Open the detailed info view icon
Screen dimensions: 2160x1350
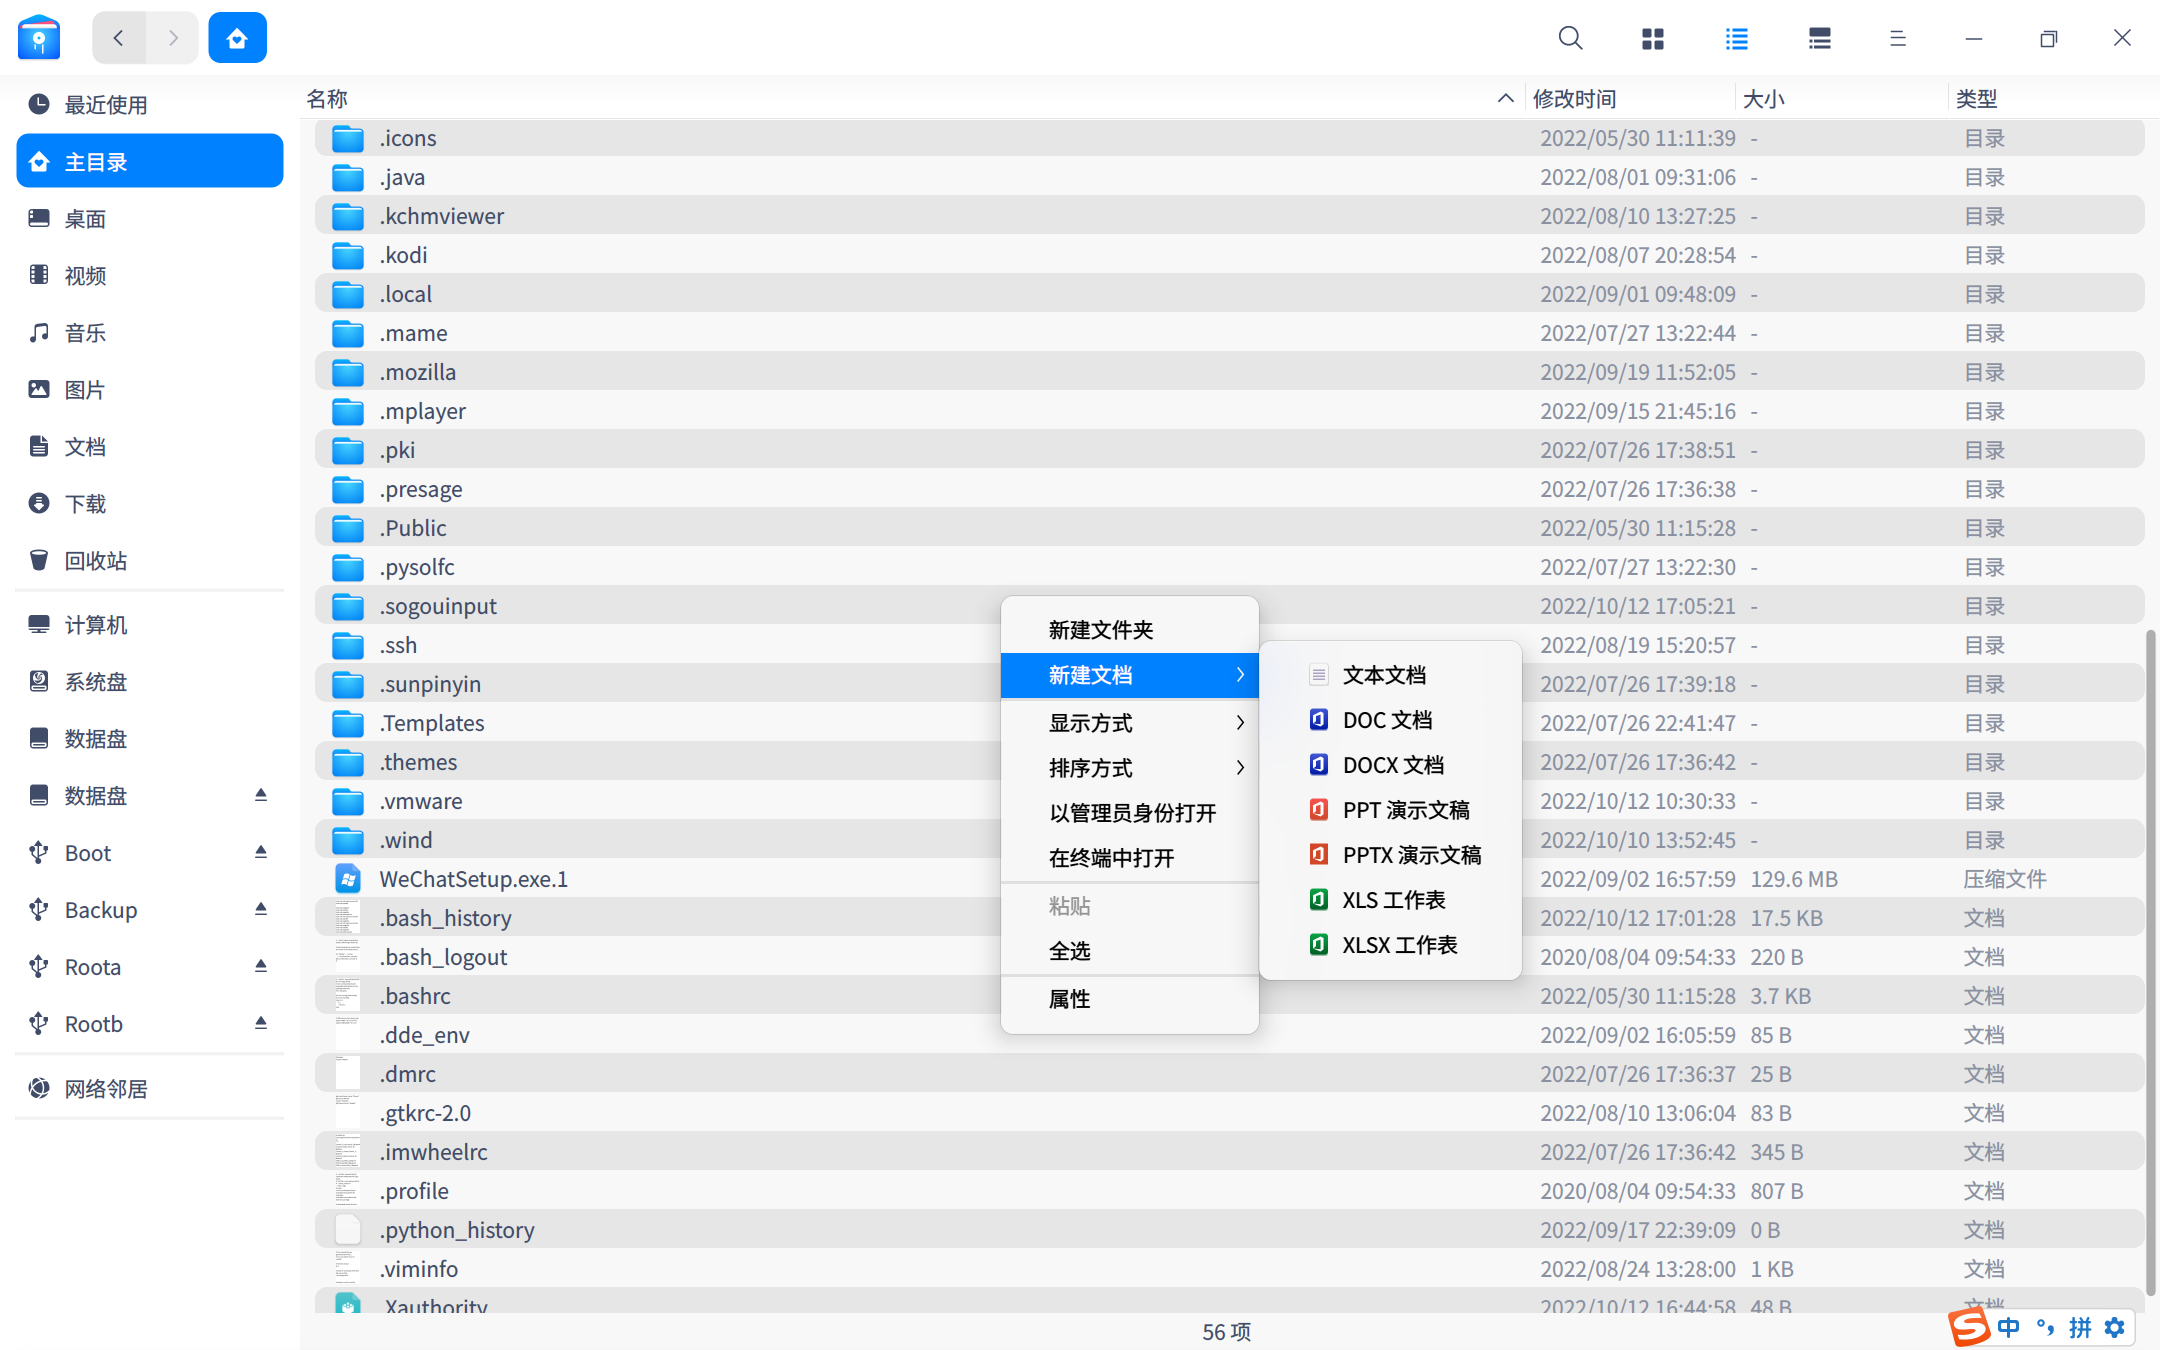(1819, 37)
